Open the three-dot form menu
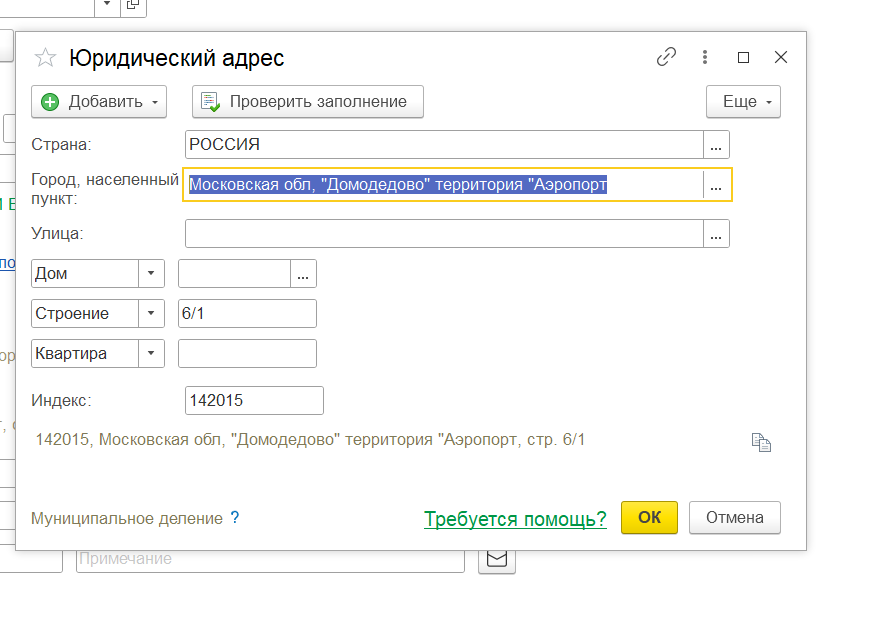Screen dimensions: 882x627 [x=705, y=57]
